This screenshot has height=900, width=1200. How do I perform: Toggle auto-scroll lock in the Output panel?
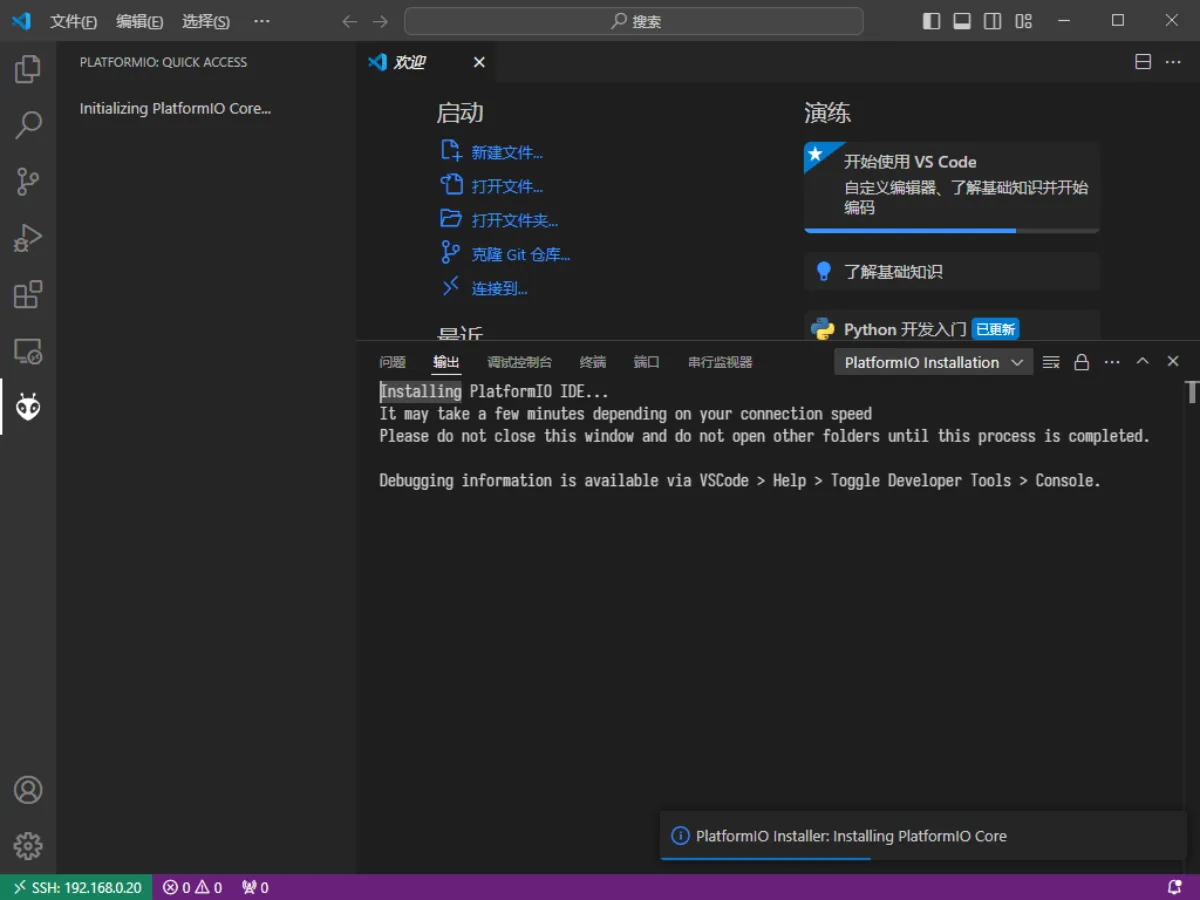tap(1081, 362)
